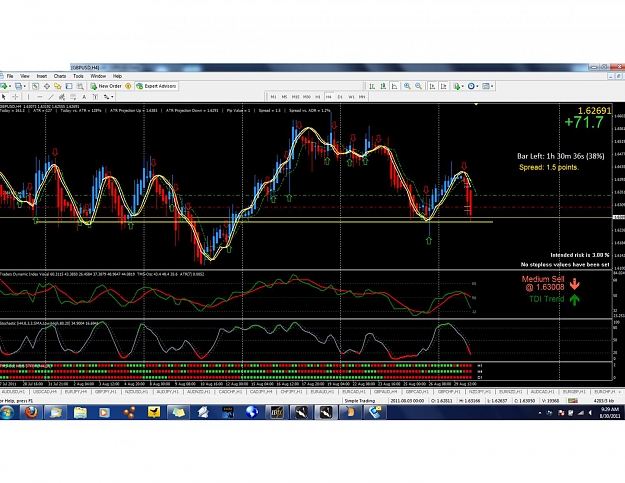Open the Strategy Tester icon
The image size is (625, 483).
80,86
